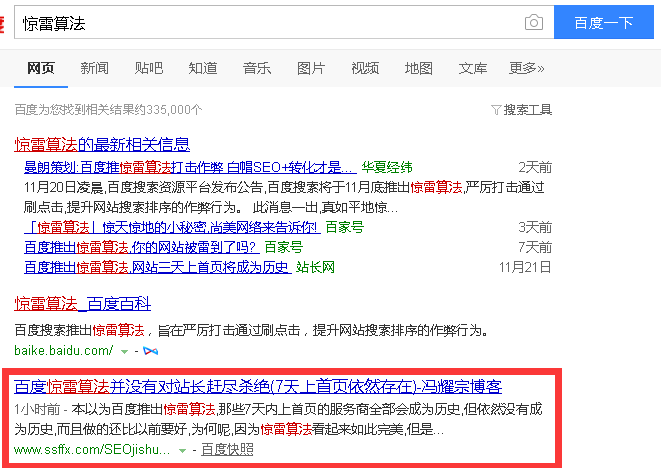
Task: Click the 11月21日 date
Action: [525, 267]
